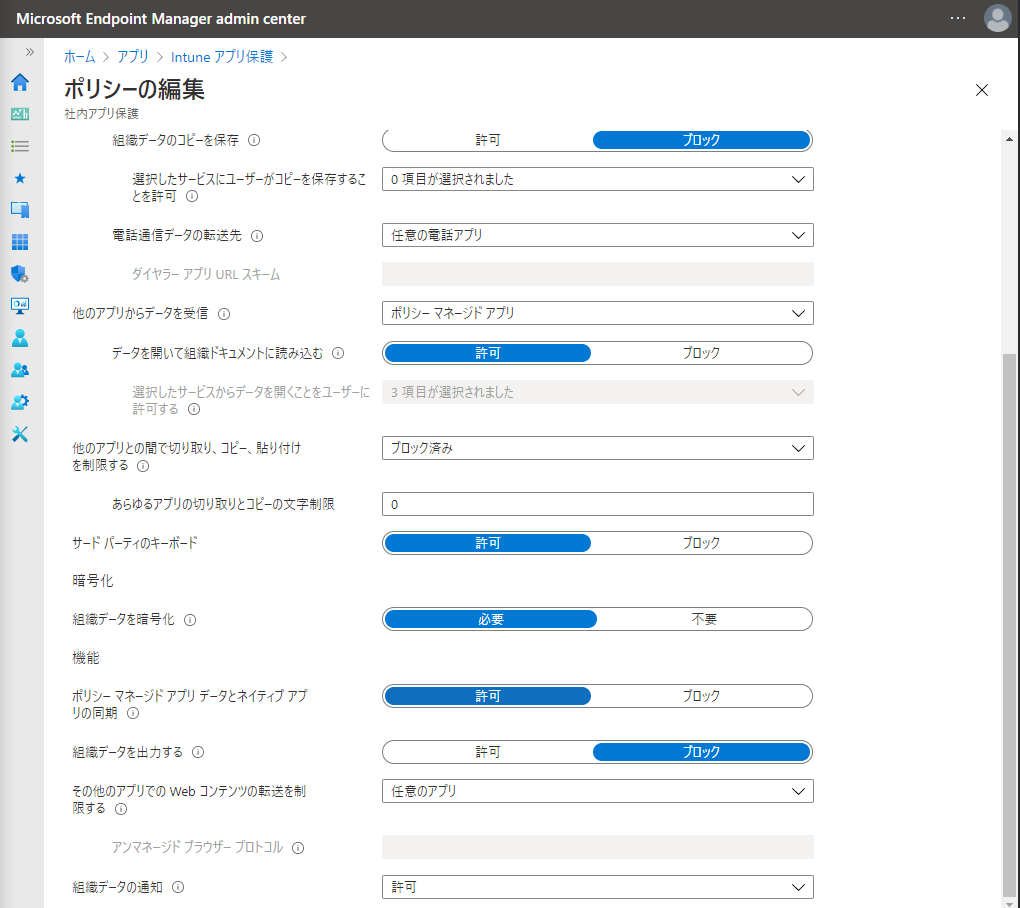Open Endpoint security shield icon
The width and height of the screenshot is (1020, 908).
pos(20,274)
